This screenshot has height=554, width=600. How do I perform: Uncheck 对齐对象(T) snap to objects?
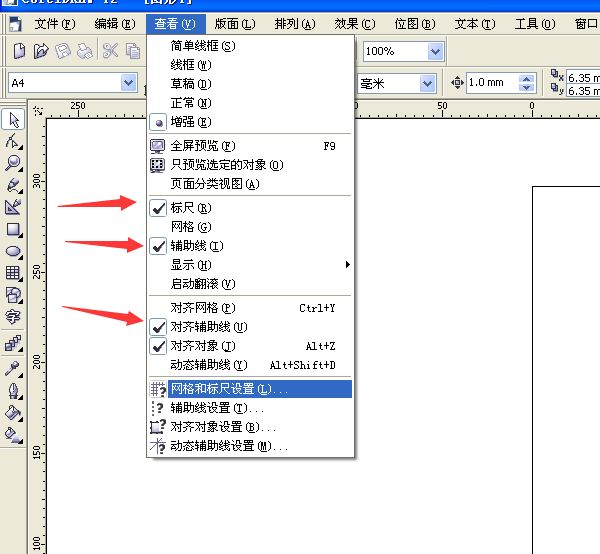coord(250,346)
